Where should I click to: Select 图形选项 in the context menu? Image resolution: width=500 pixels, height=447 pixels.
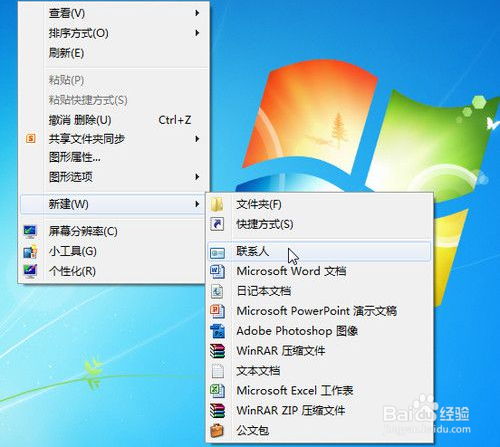click(114, 177)
